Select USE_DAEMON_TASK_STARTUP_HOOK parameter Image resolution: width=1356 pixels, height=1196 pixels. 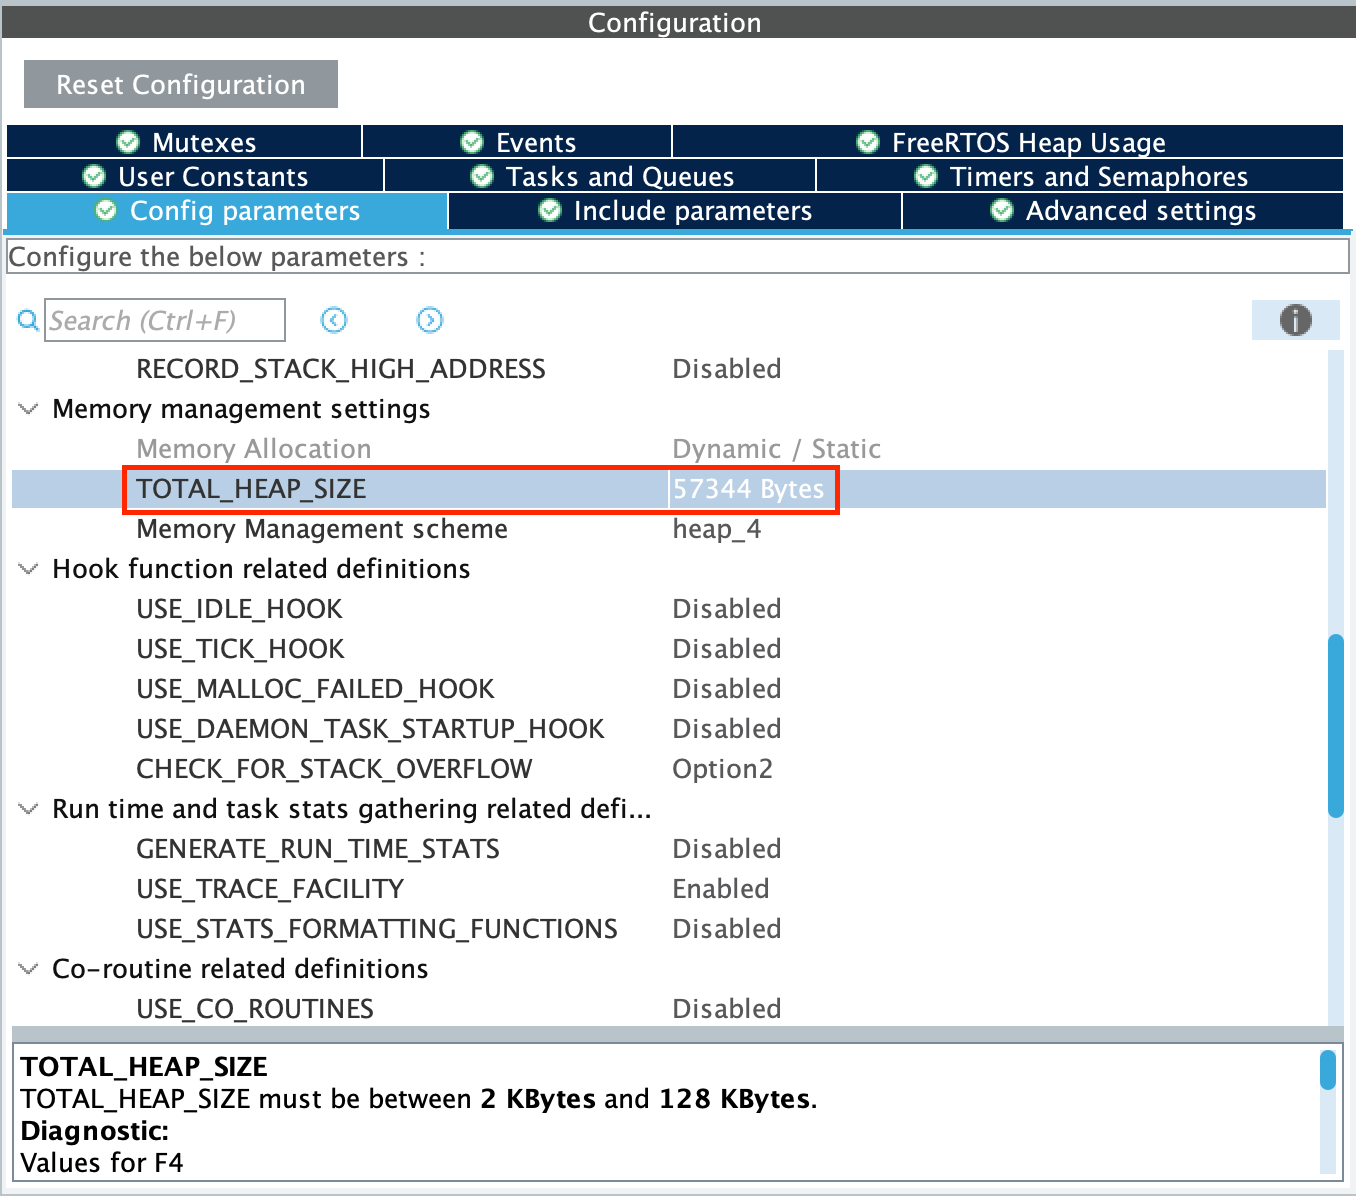(x=371, y=729)
